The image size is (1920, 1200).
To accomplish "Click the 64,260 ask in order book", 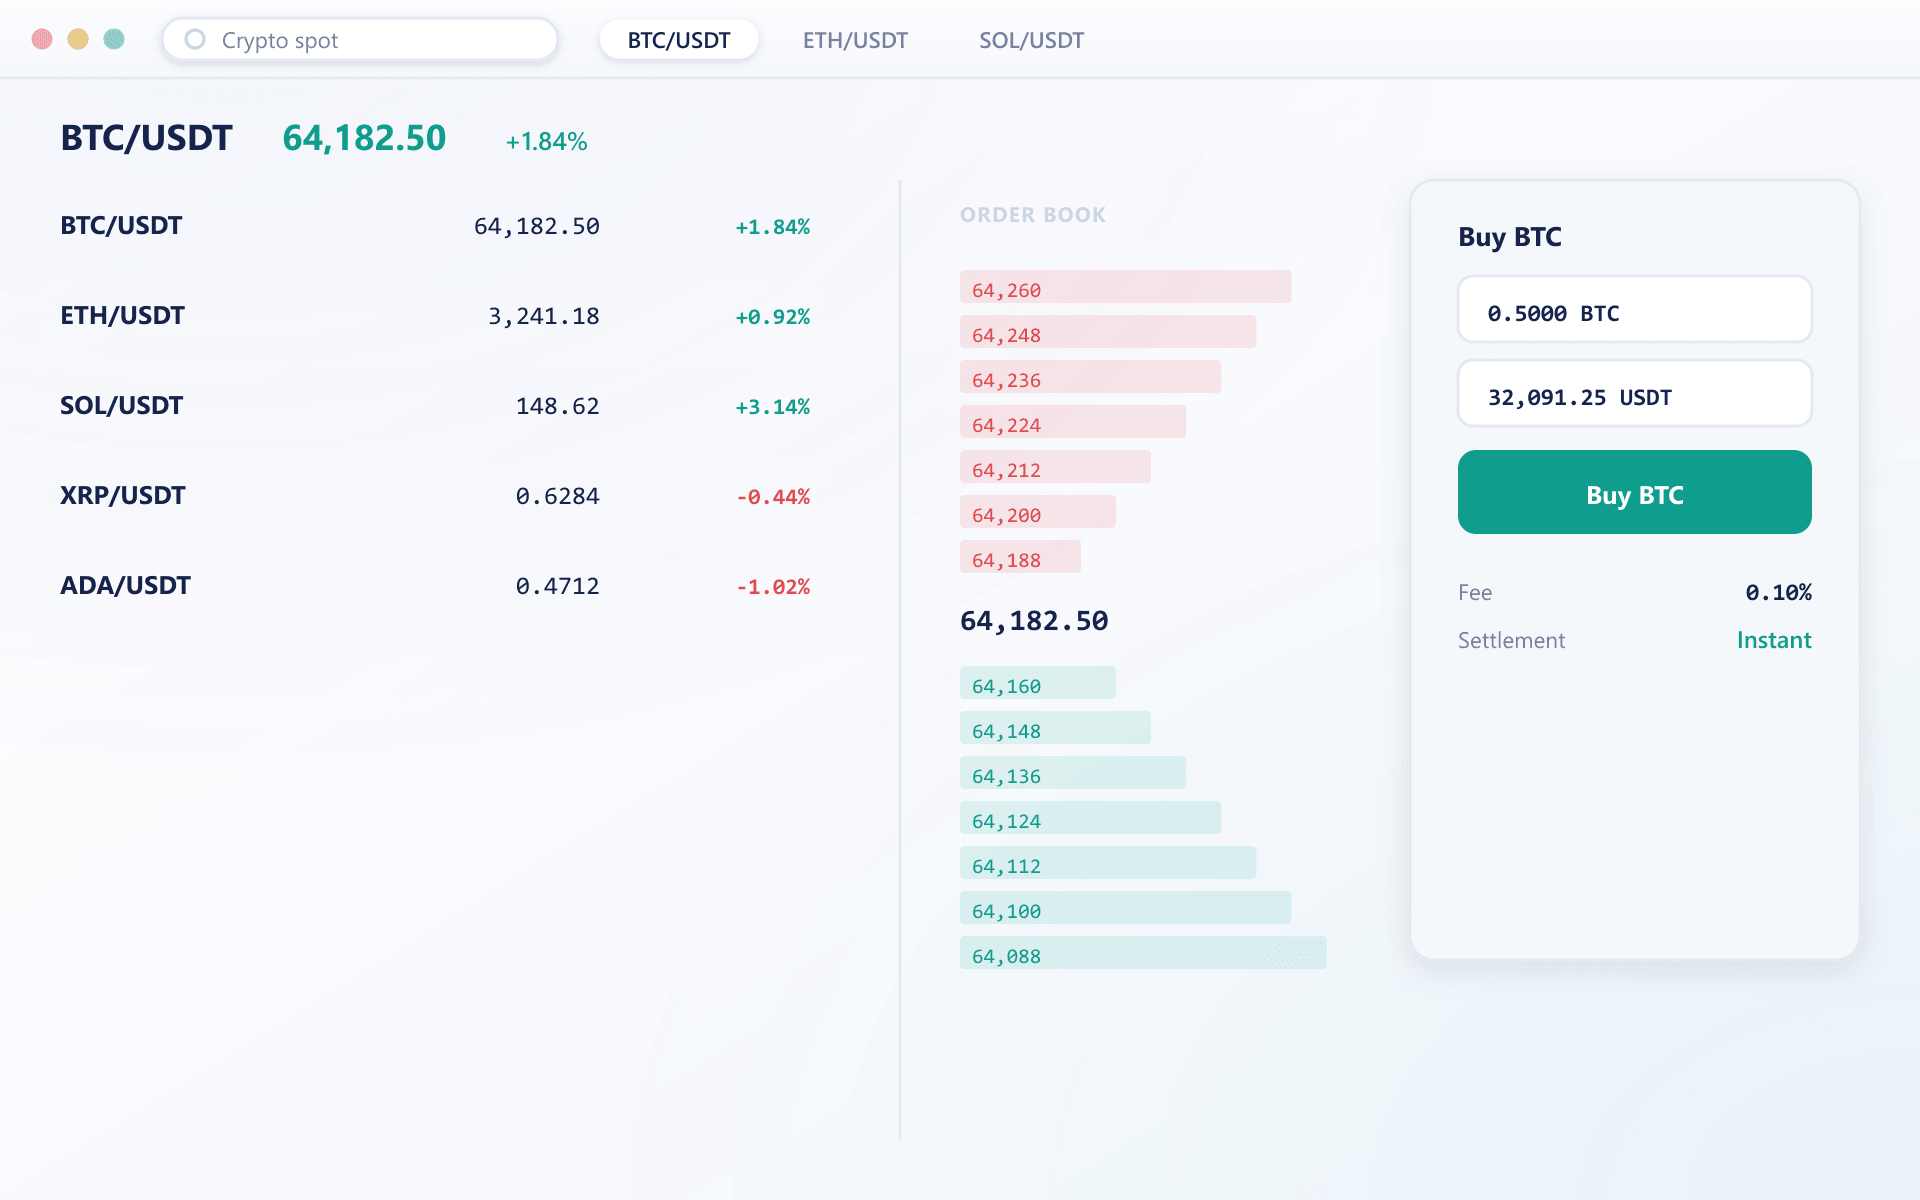I will (x=1125, y=287).
